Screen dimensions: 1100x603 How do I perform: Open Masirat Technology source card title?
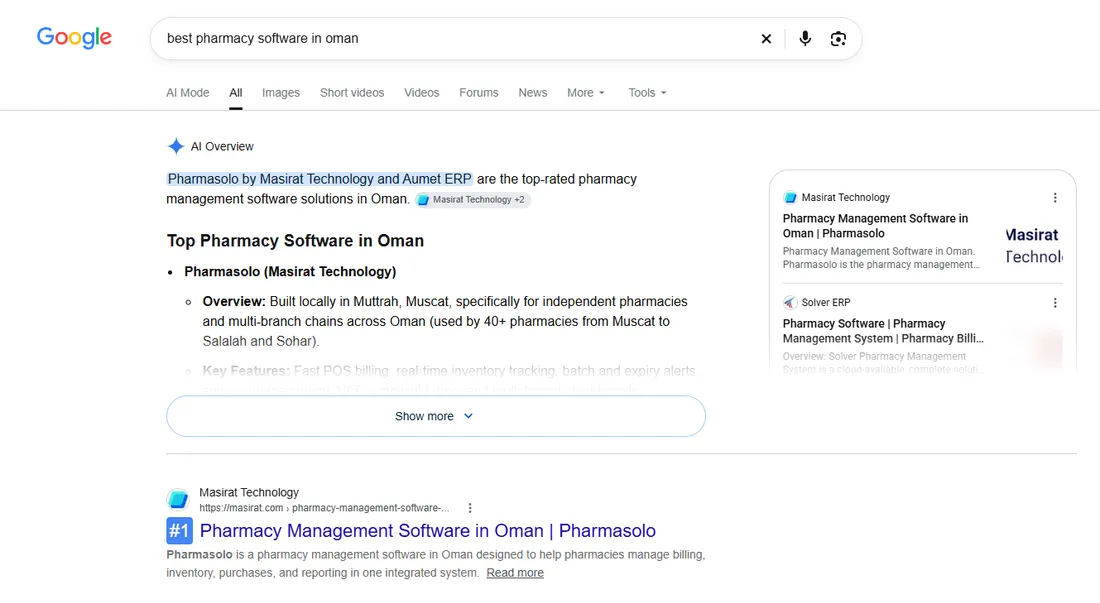click(x=875, y=226)
